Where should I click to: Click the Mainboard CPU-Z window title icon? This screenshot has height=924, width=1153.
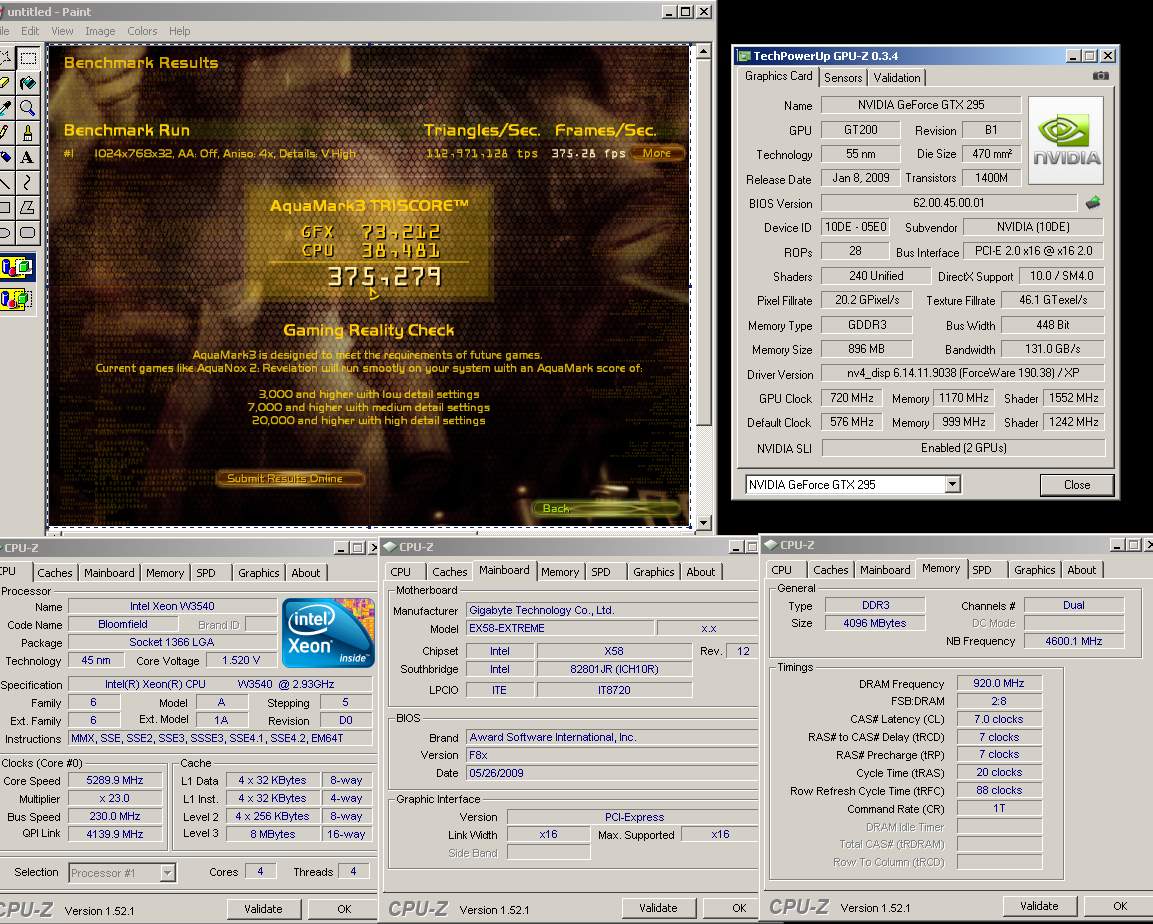(x=390, y=546)
